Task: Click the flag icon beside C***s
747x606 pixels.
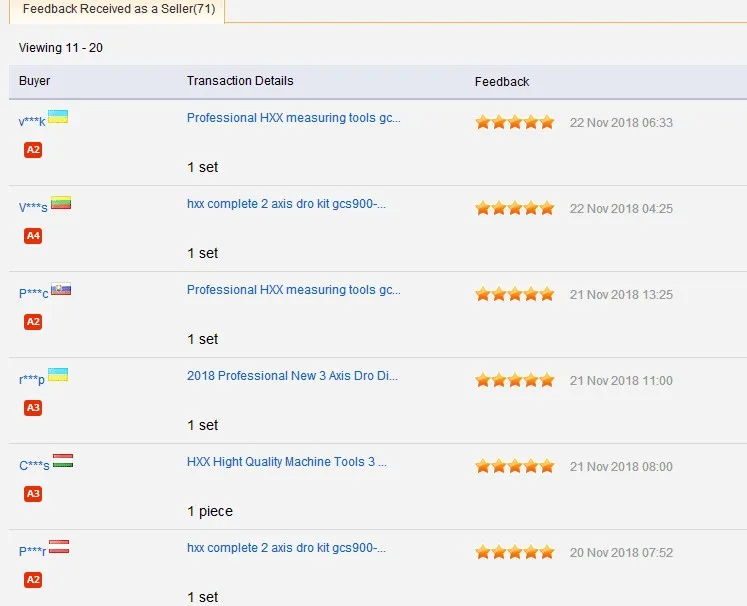Action: click(63, 461)
